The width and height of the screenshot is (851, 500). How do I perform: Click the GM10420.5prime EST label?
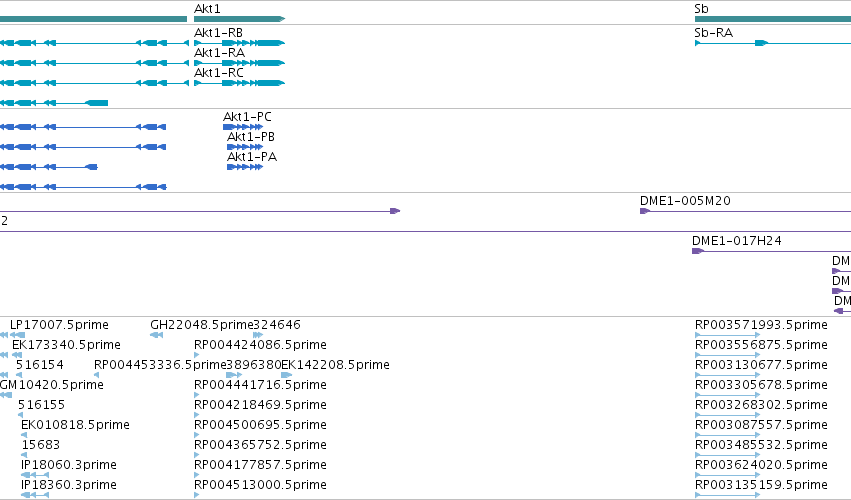tap(52, 385)
